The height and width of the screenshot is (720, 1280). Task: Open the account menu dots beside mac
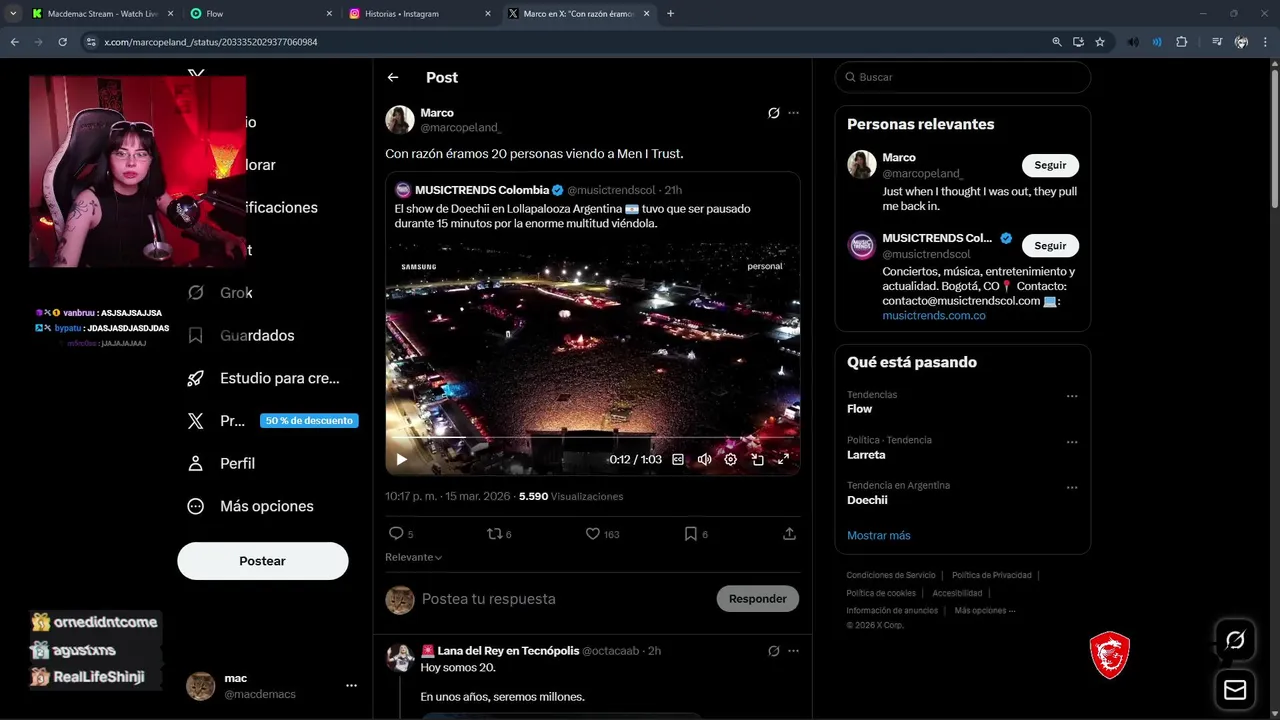[351, 685]
